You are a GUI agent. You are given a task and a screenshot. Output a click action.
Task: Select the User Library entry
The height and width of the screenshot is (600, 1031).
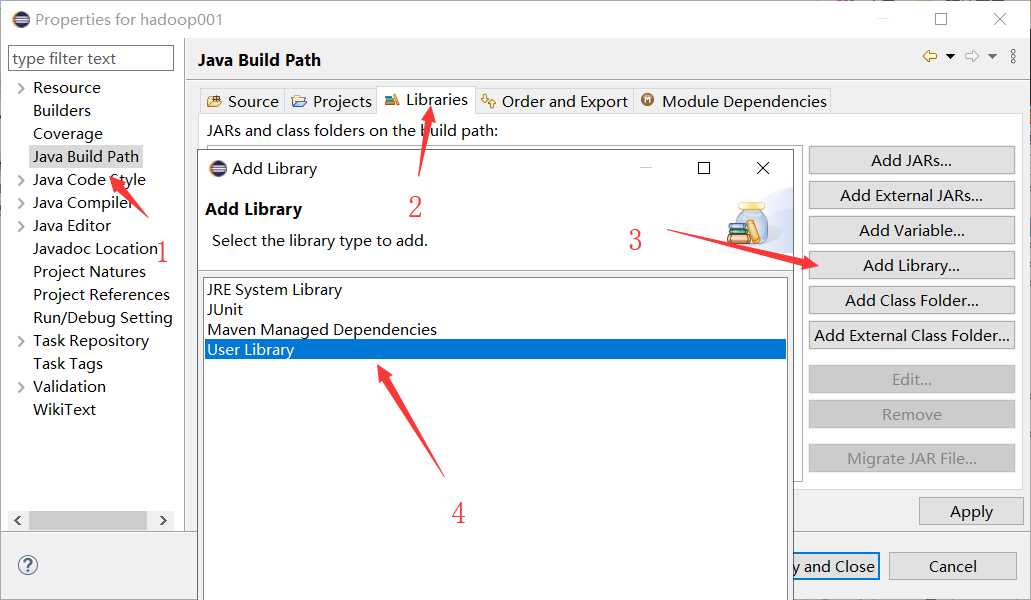495,349
